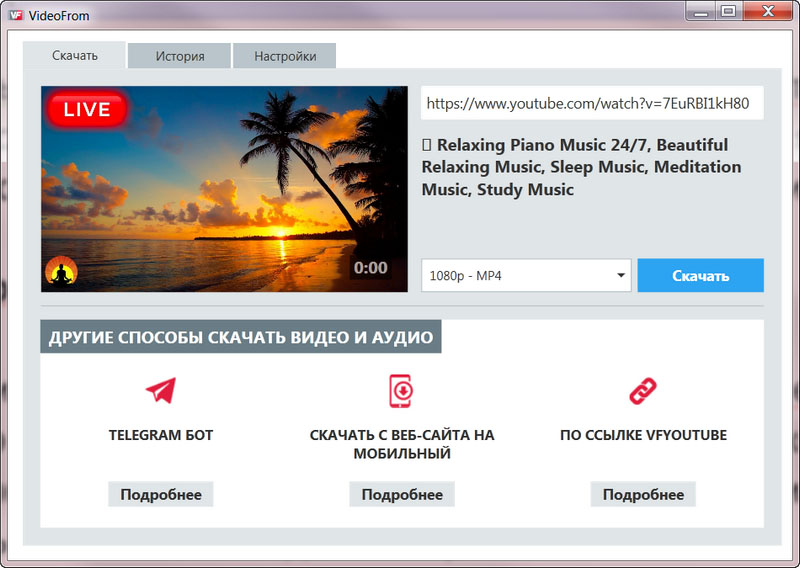Click the mobile phone download icon
This screenshot has width=800, height=568.
click(402, 391)
